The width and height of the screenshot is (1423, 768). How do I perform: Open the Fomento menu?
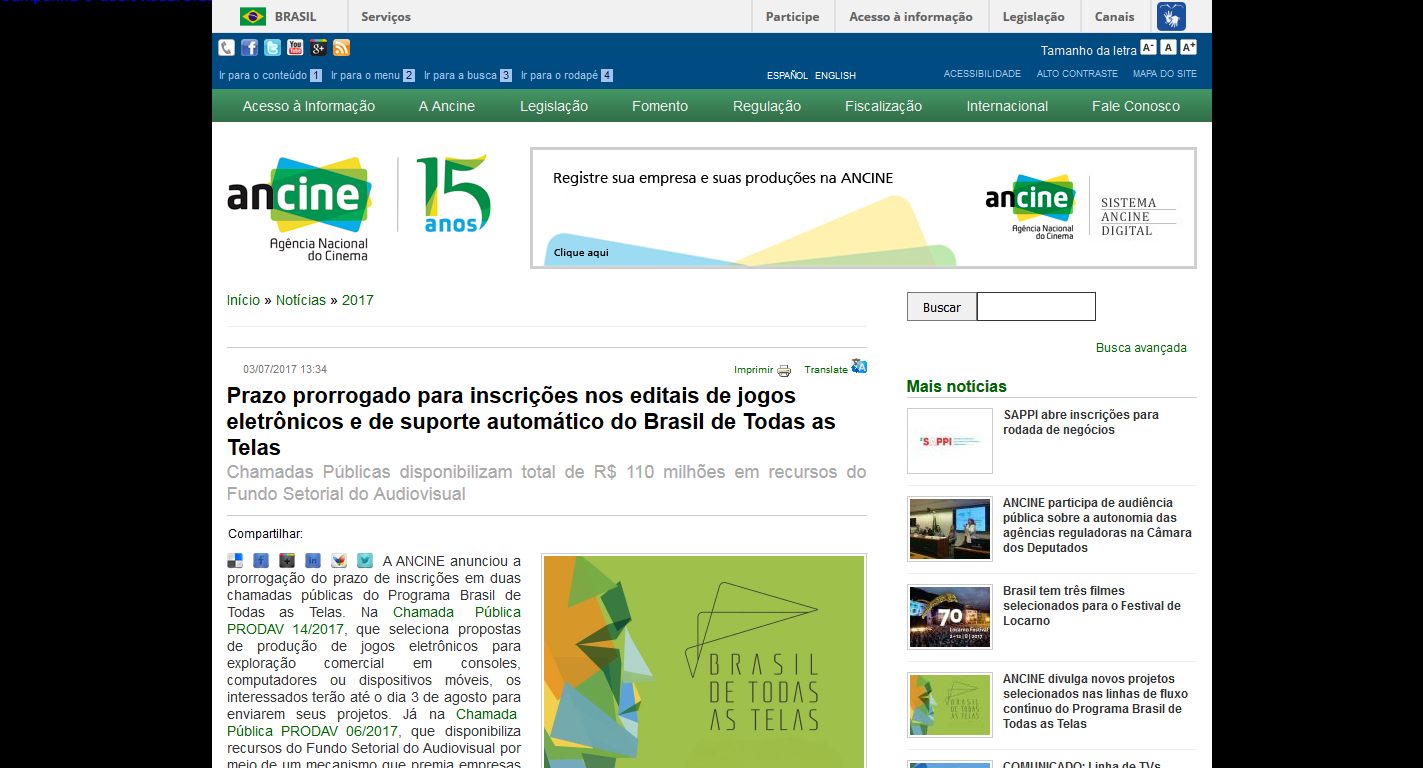pos(660,106)
